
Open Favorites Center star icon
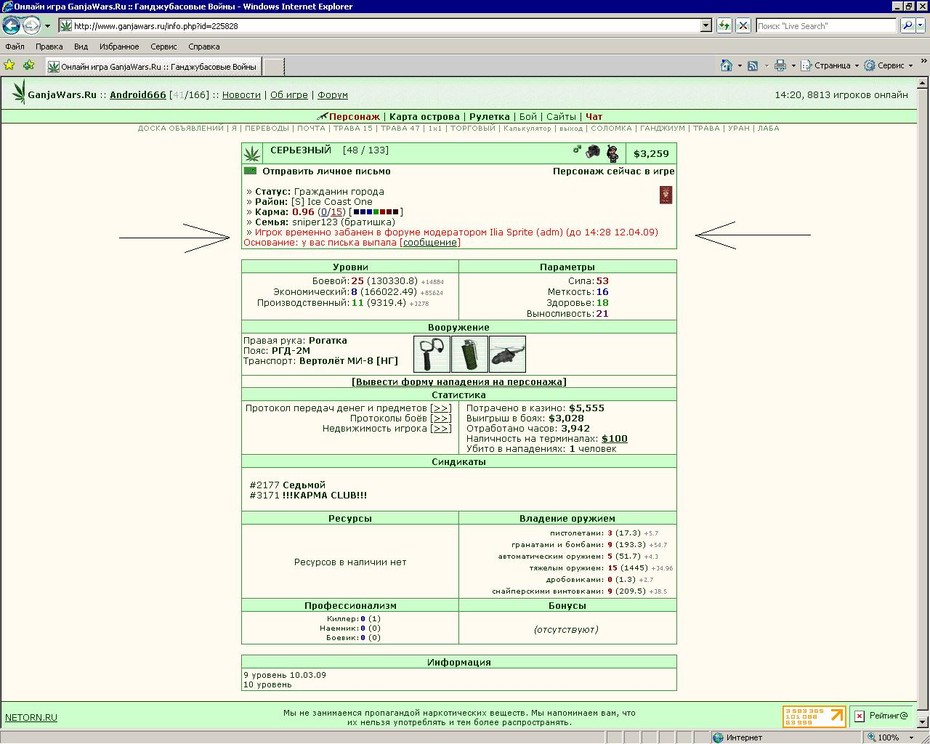[x=9, y=65]
